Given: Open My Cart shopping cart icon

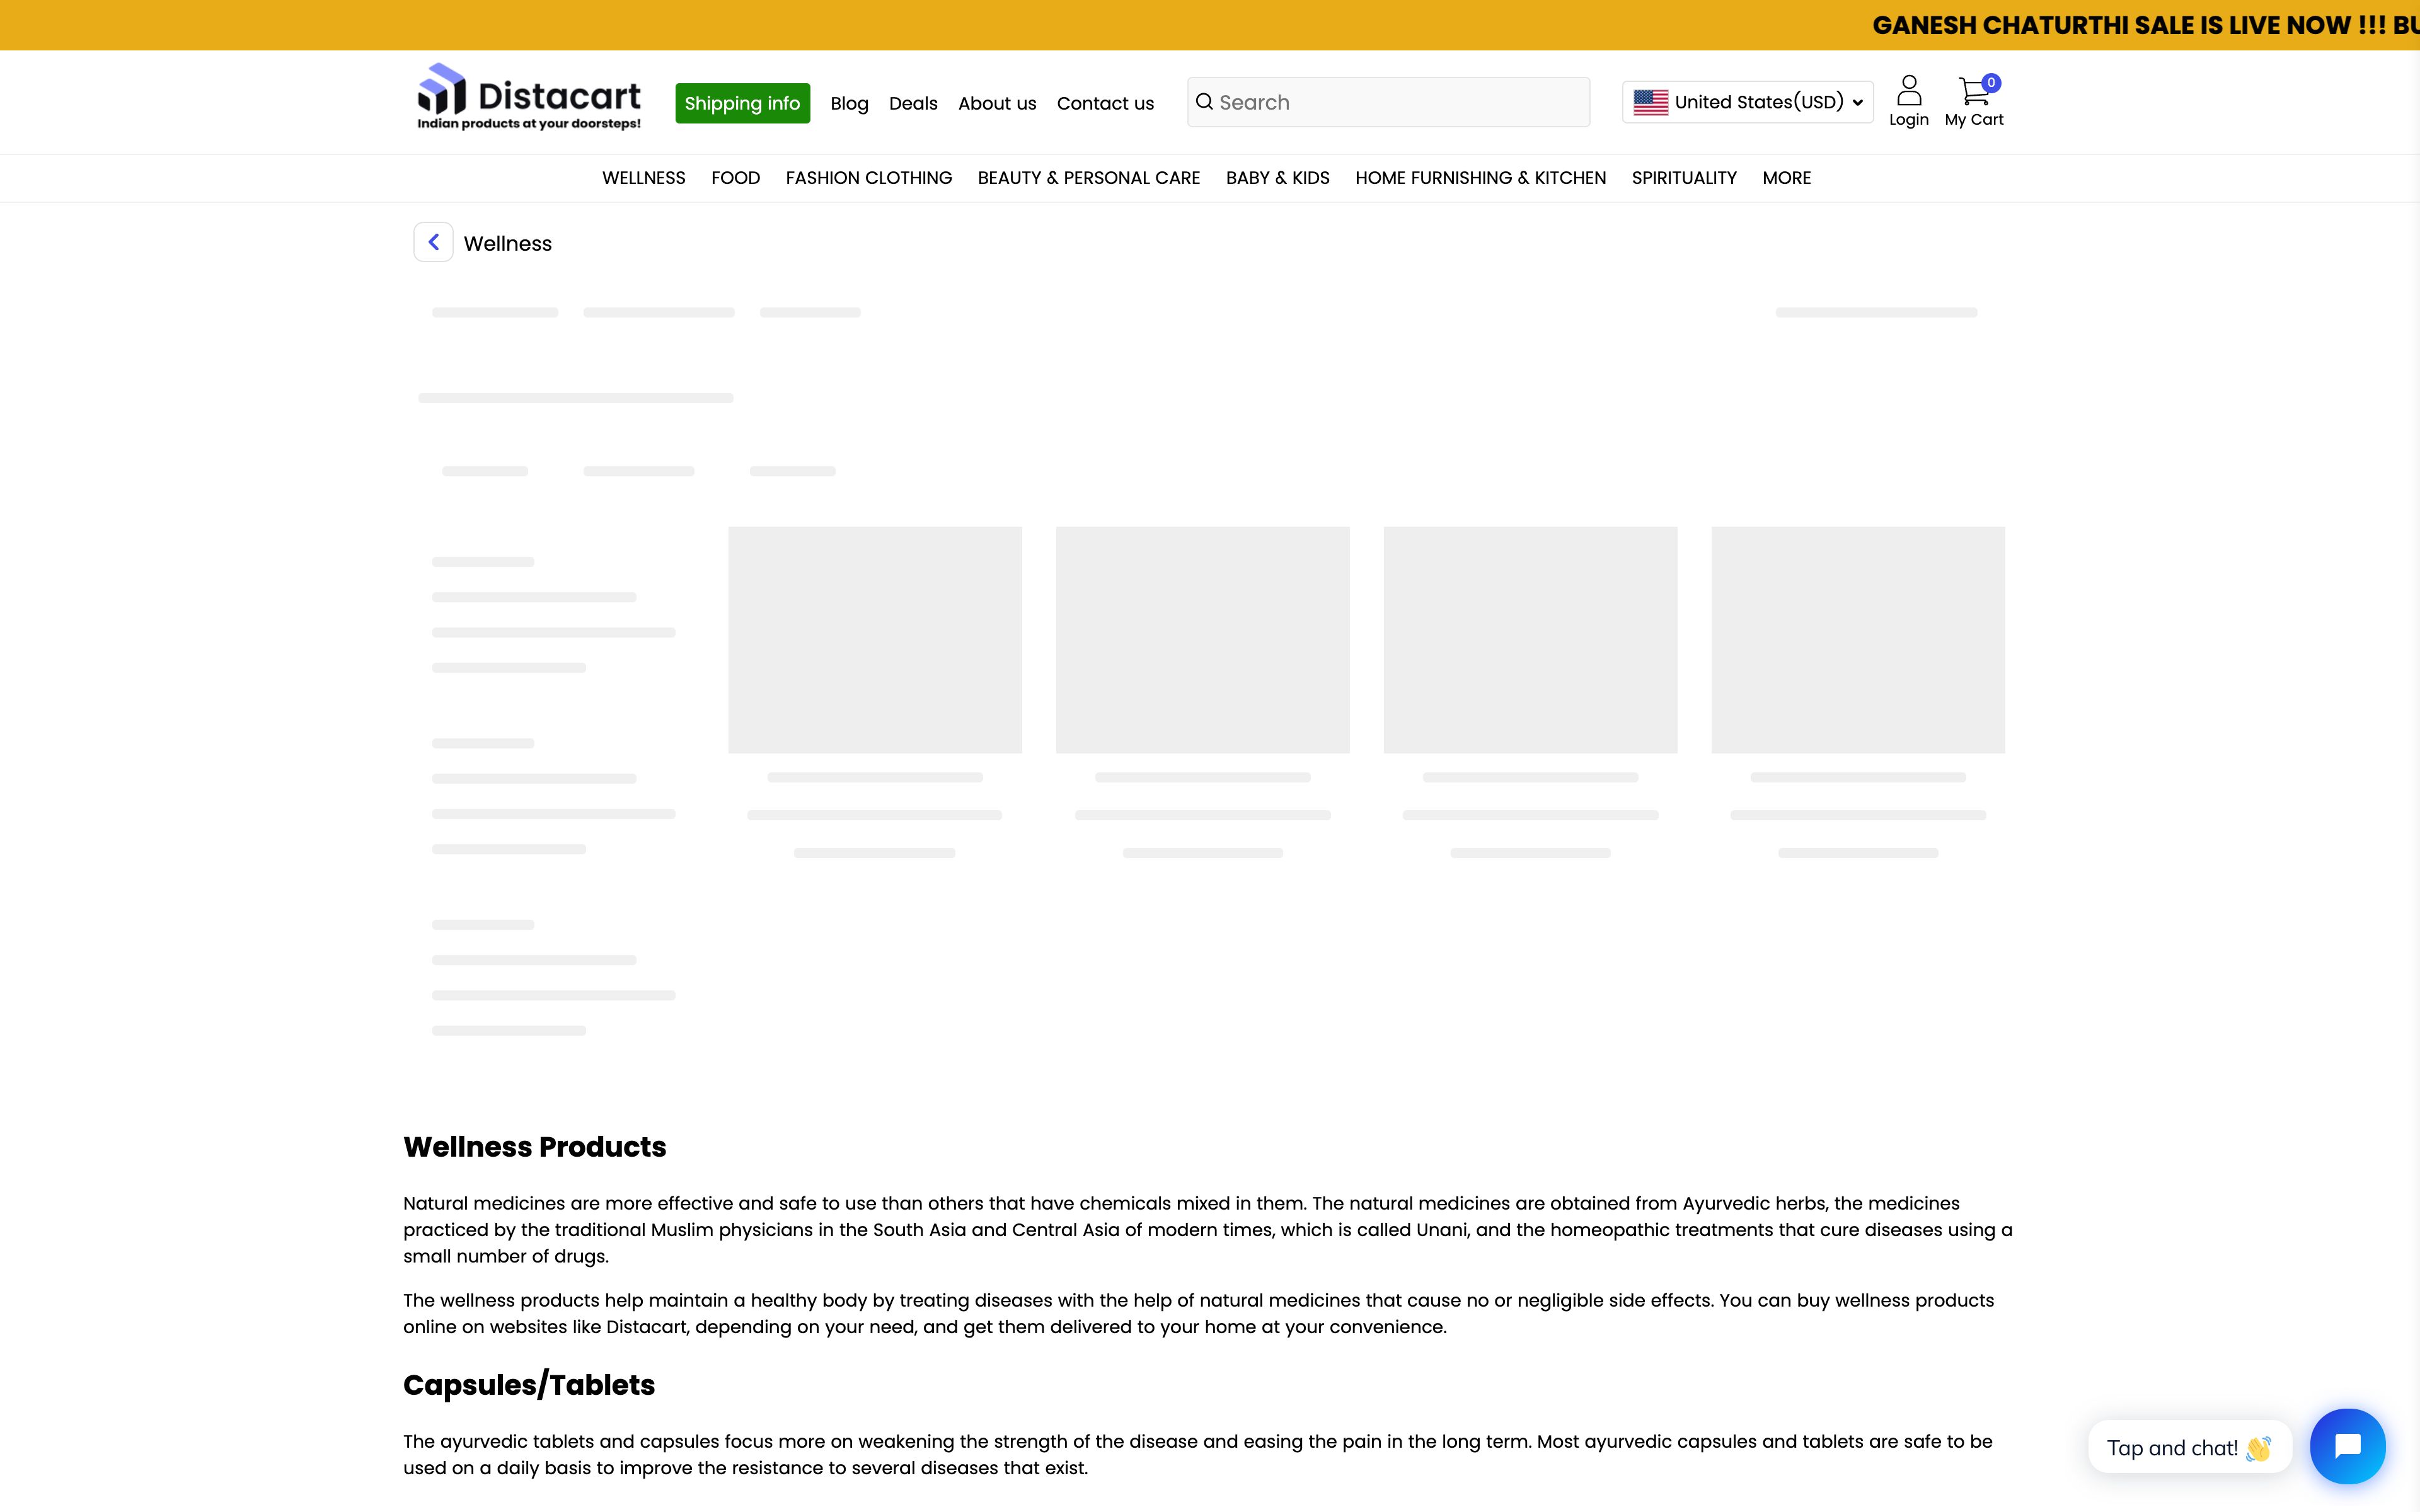Looking at the screenshot, I should point(1974,90).
